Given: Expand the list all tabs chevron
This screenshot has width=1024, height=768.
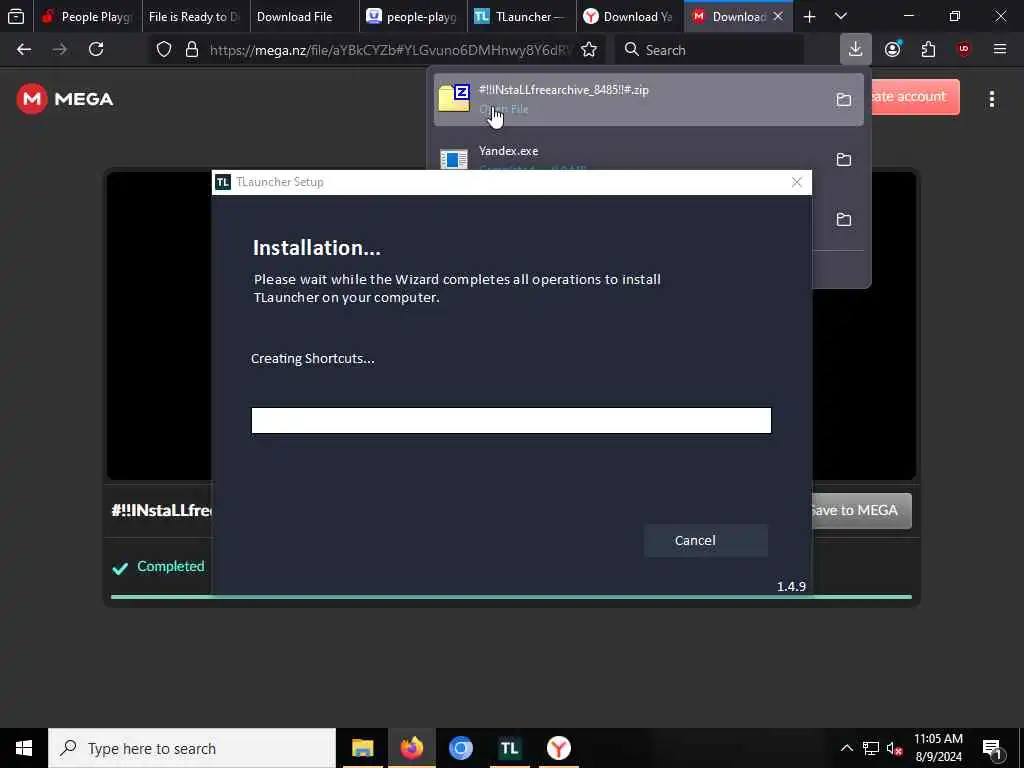Looking at the screenshot, I should pos(841,16).
